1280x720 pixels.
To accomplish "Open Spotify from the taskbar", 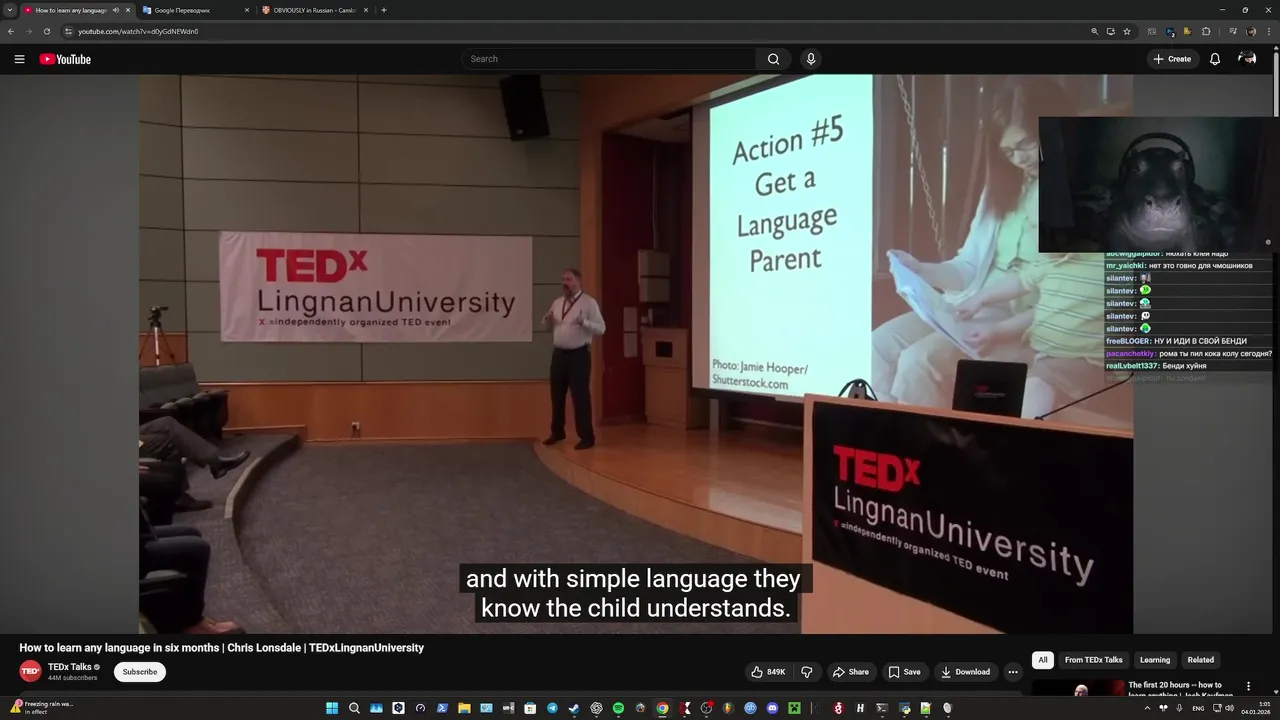I will click(x=618, y=708).
